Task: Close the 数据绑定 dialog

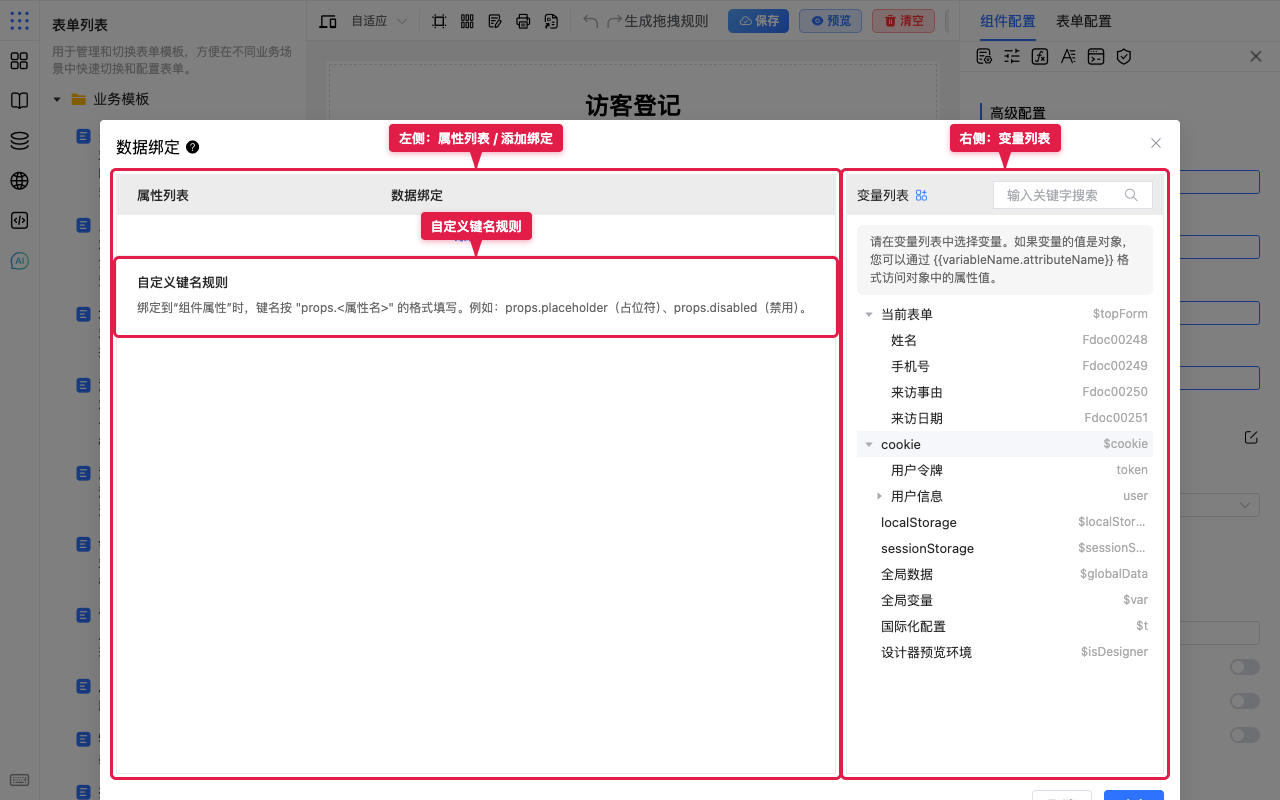Action: pos(1156,143)
